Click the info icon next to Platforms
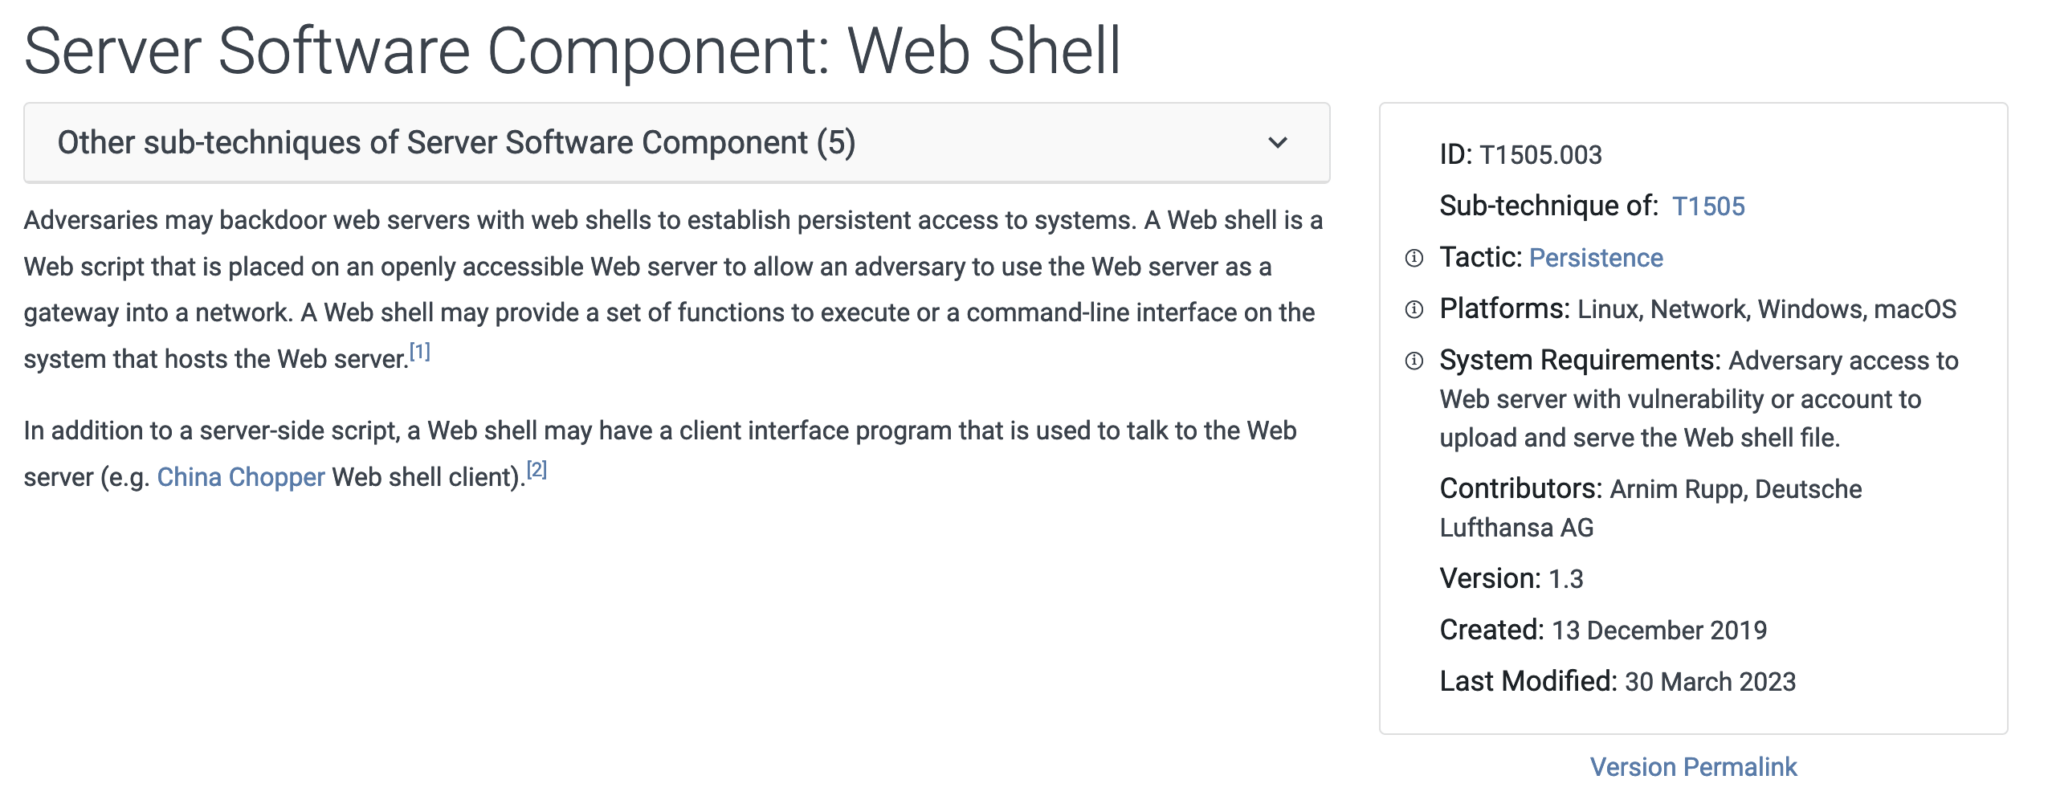This screenshot has height=800, width=2048. [x=1413, y=310]
